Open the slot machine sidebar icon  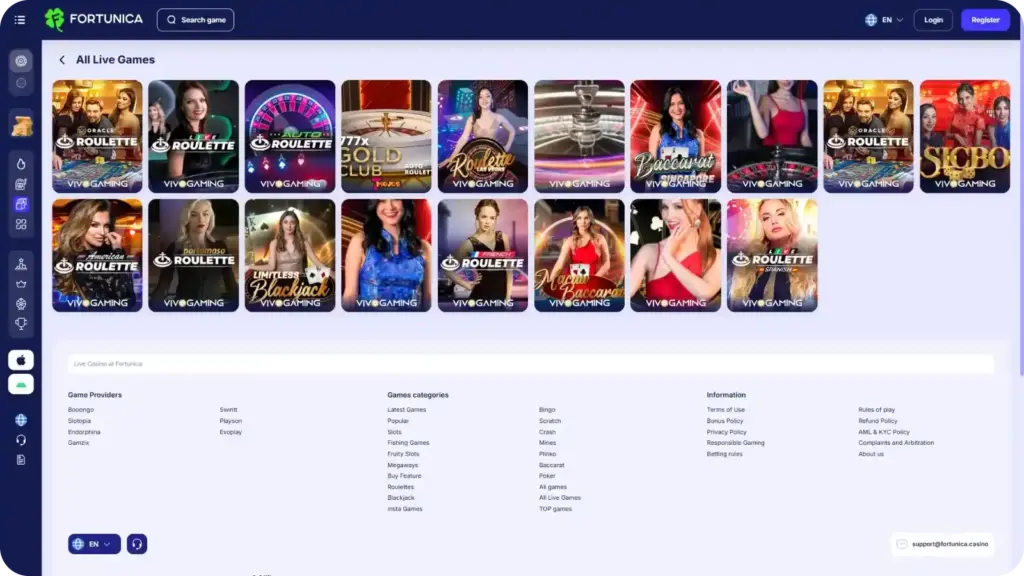(21, 184)
